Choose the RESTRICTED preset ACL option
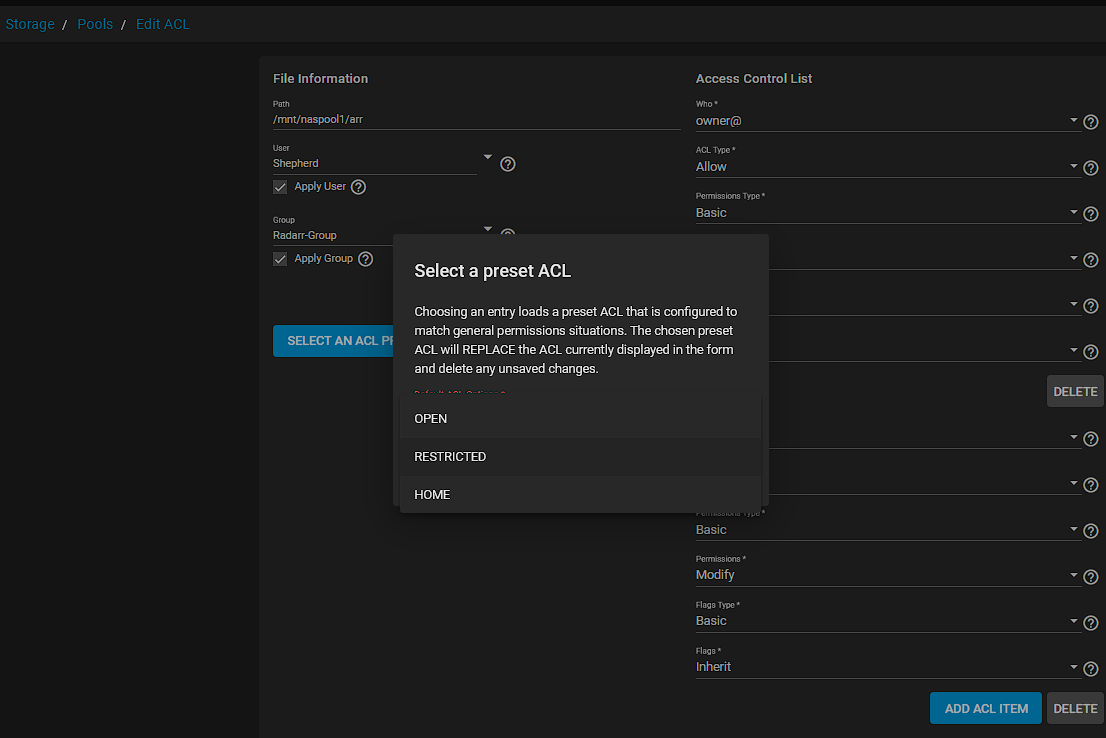1106x738 pixels. 581,456
